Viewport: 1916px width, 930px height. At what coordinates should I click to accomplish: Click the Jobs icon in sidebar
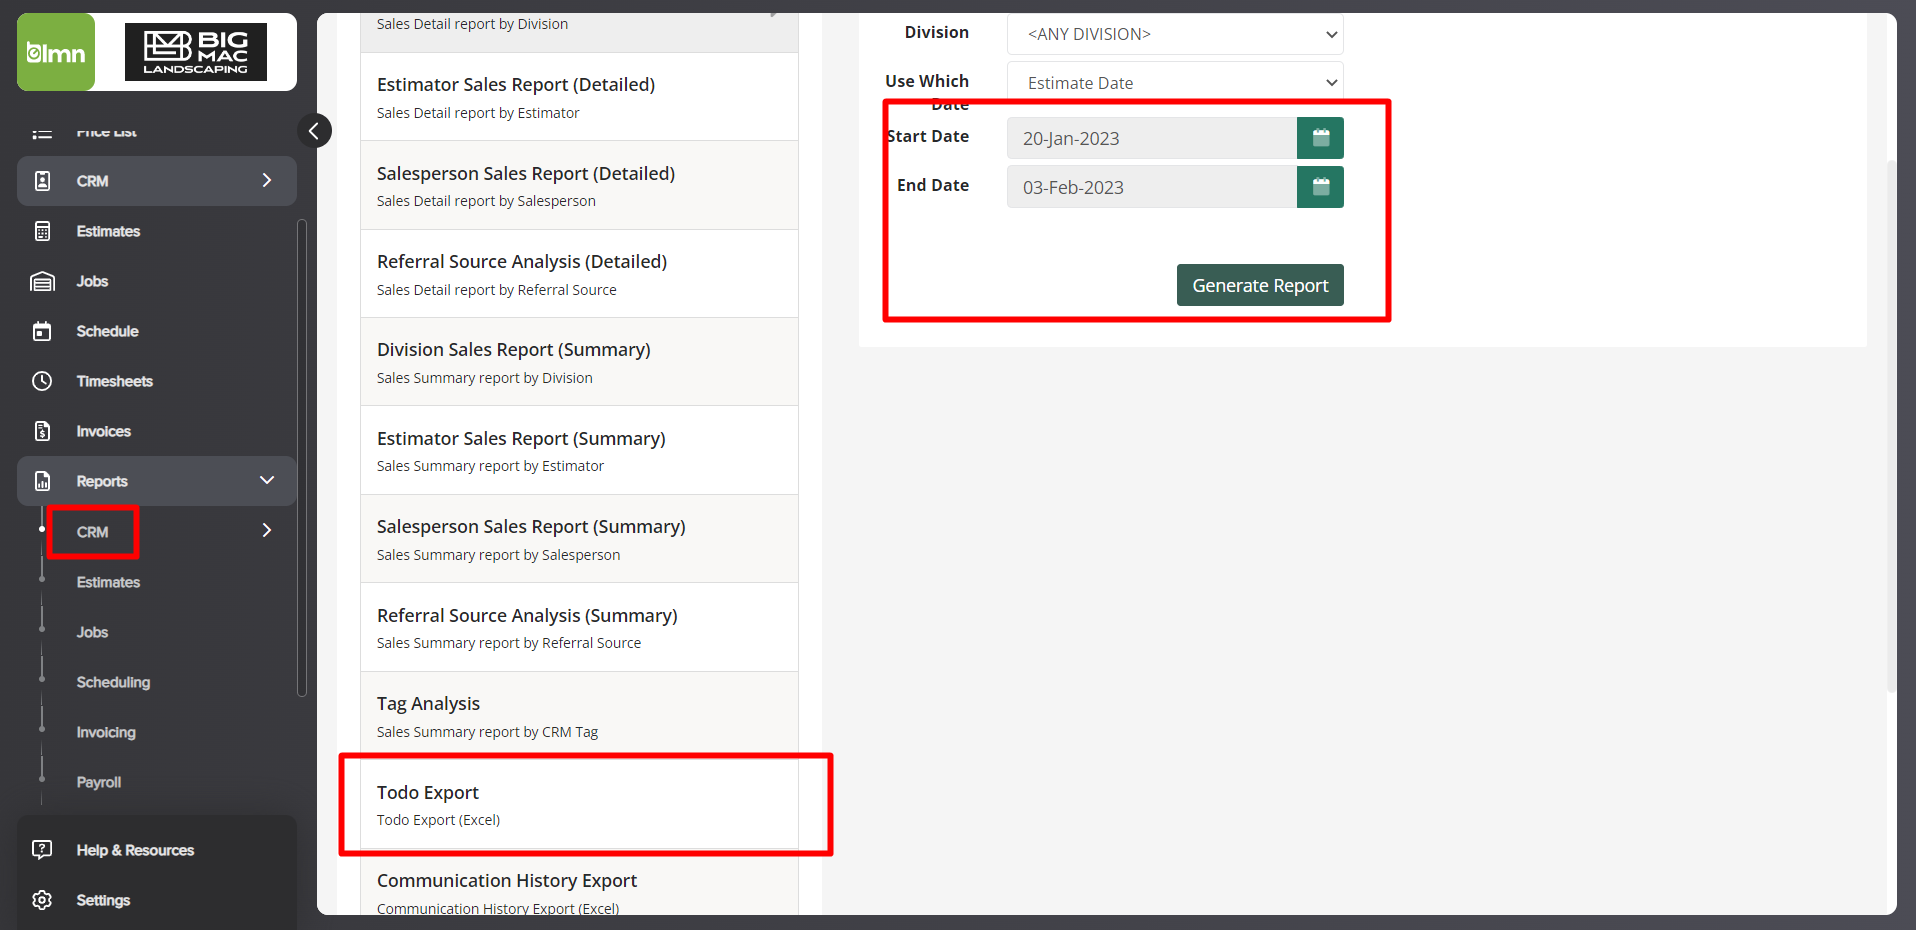(42, 281)
